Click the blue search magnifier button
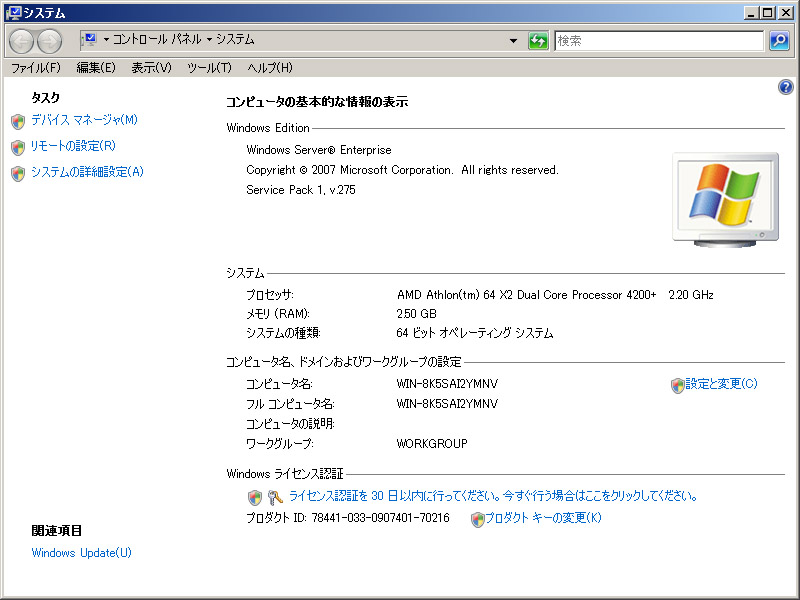The image size is (800, 600). [x=779, y=40]
